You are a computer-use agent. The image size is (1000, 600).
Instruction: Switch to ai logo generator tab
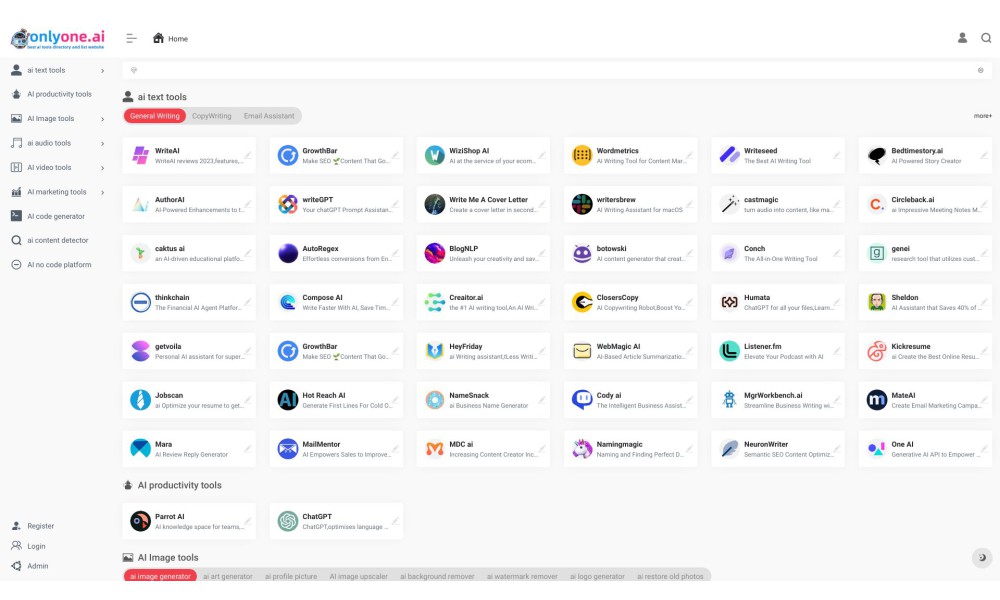coord(597,576)
